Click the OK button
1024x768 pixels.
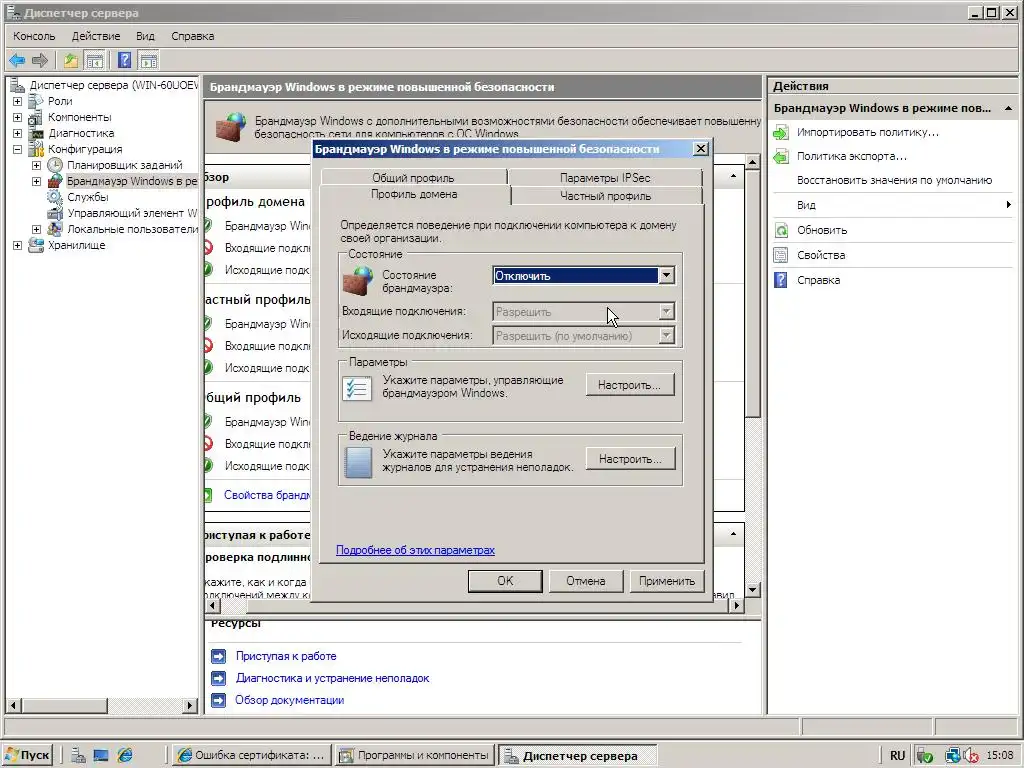tap(505, 581)
